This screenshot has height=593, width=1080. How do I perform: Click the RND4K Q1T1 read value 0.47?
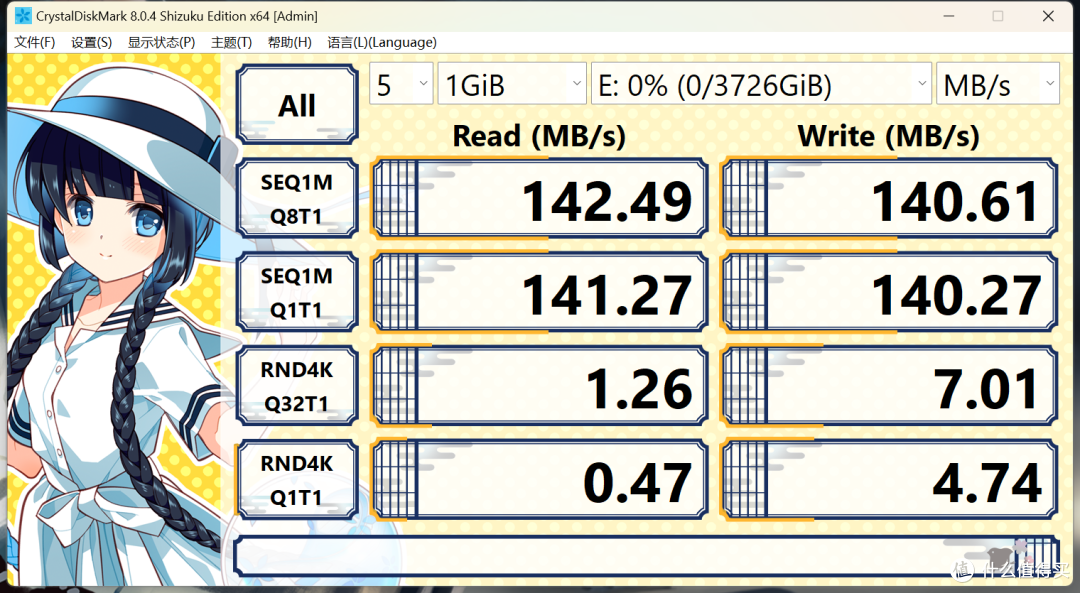coord(539,479)
